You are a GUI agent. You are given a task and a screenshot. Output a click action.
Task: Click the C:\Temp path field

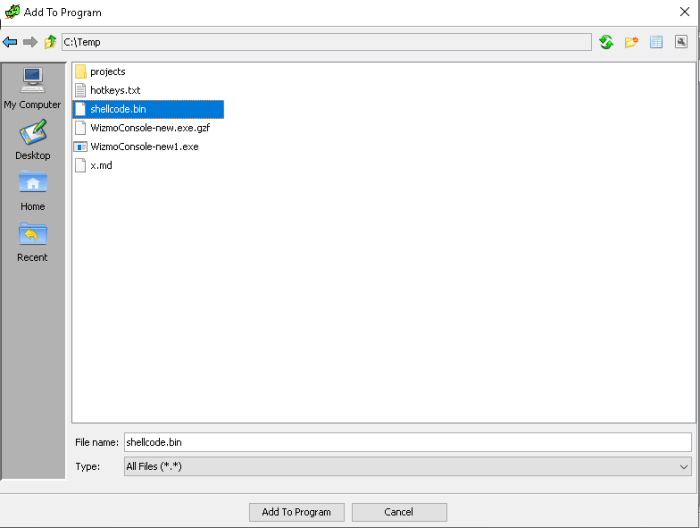[326, 42]
